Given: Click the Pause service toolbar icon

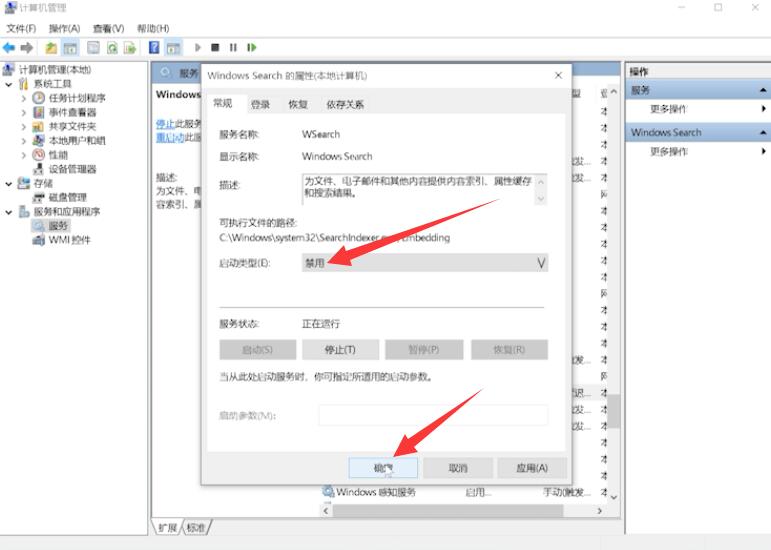Looking at the screenshot, I should (x=233, y=48).
